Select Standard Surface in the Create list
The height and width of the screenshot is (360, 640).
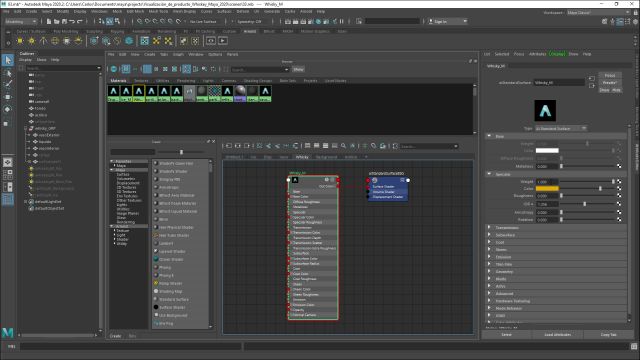(x=174, y=299)
